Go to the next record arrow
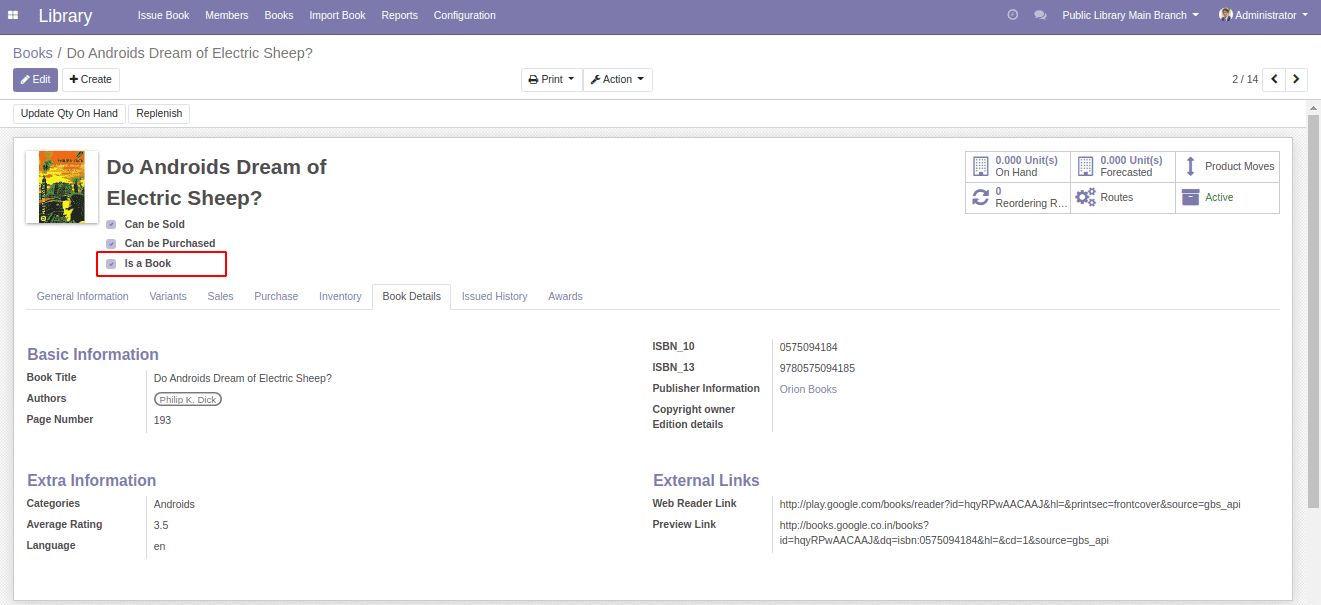Image resolution: width=1321 pixels, height=605 pixels. (x=1296, y=79)
